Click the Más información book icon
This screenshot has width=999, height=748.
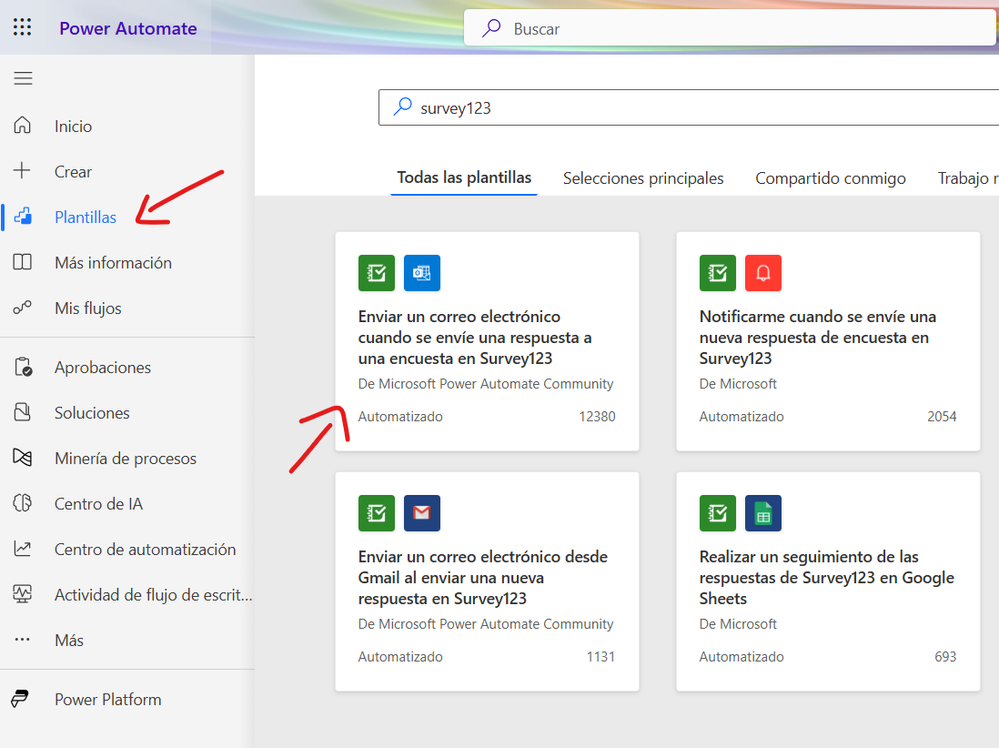(22, 262)
